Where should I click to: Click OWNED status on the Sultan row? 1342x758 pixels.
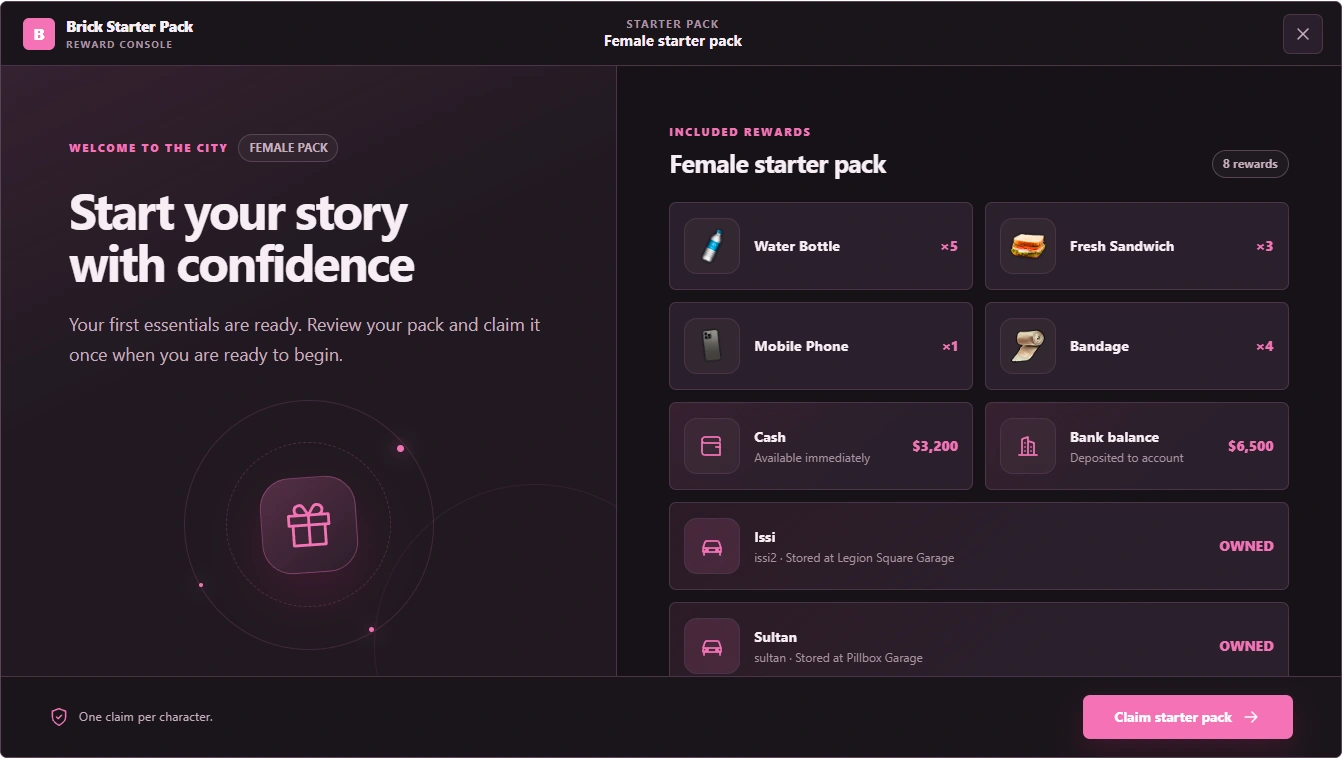point(1246,646)
